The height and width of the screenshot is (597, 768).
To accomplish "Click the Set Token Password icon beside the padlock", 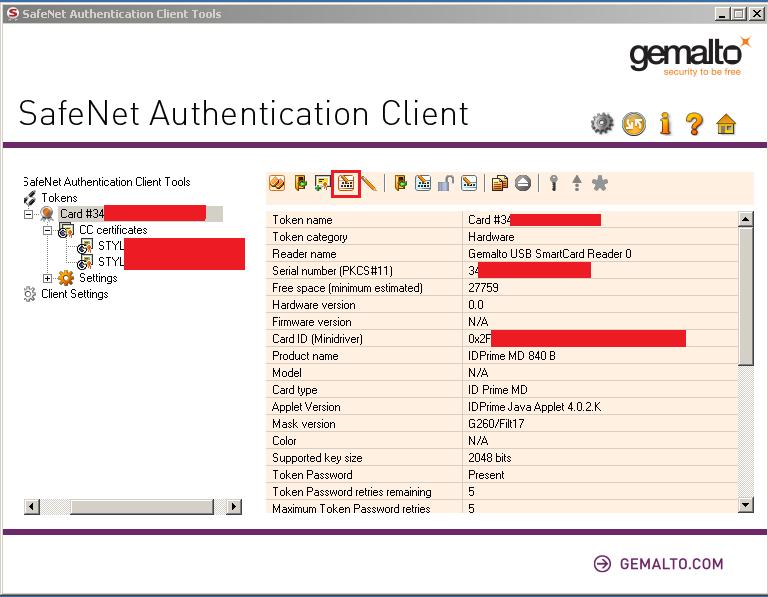I will pos(469,183).
